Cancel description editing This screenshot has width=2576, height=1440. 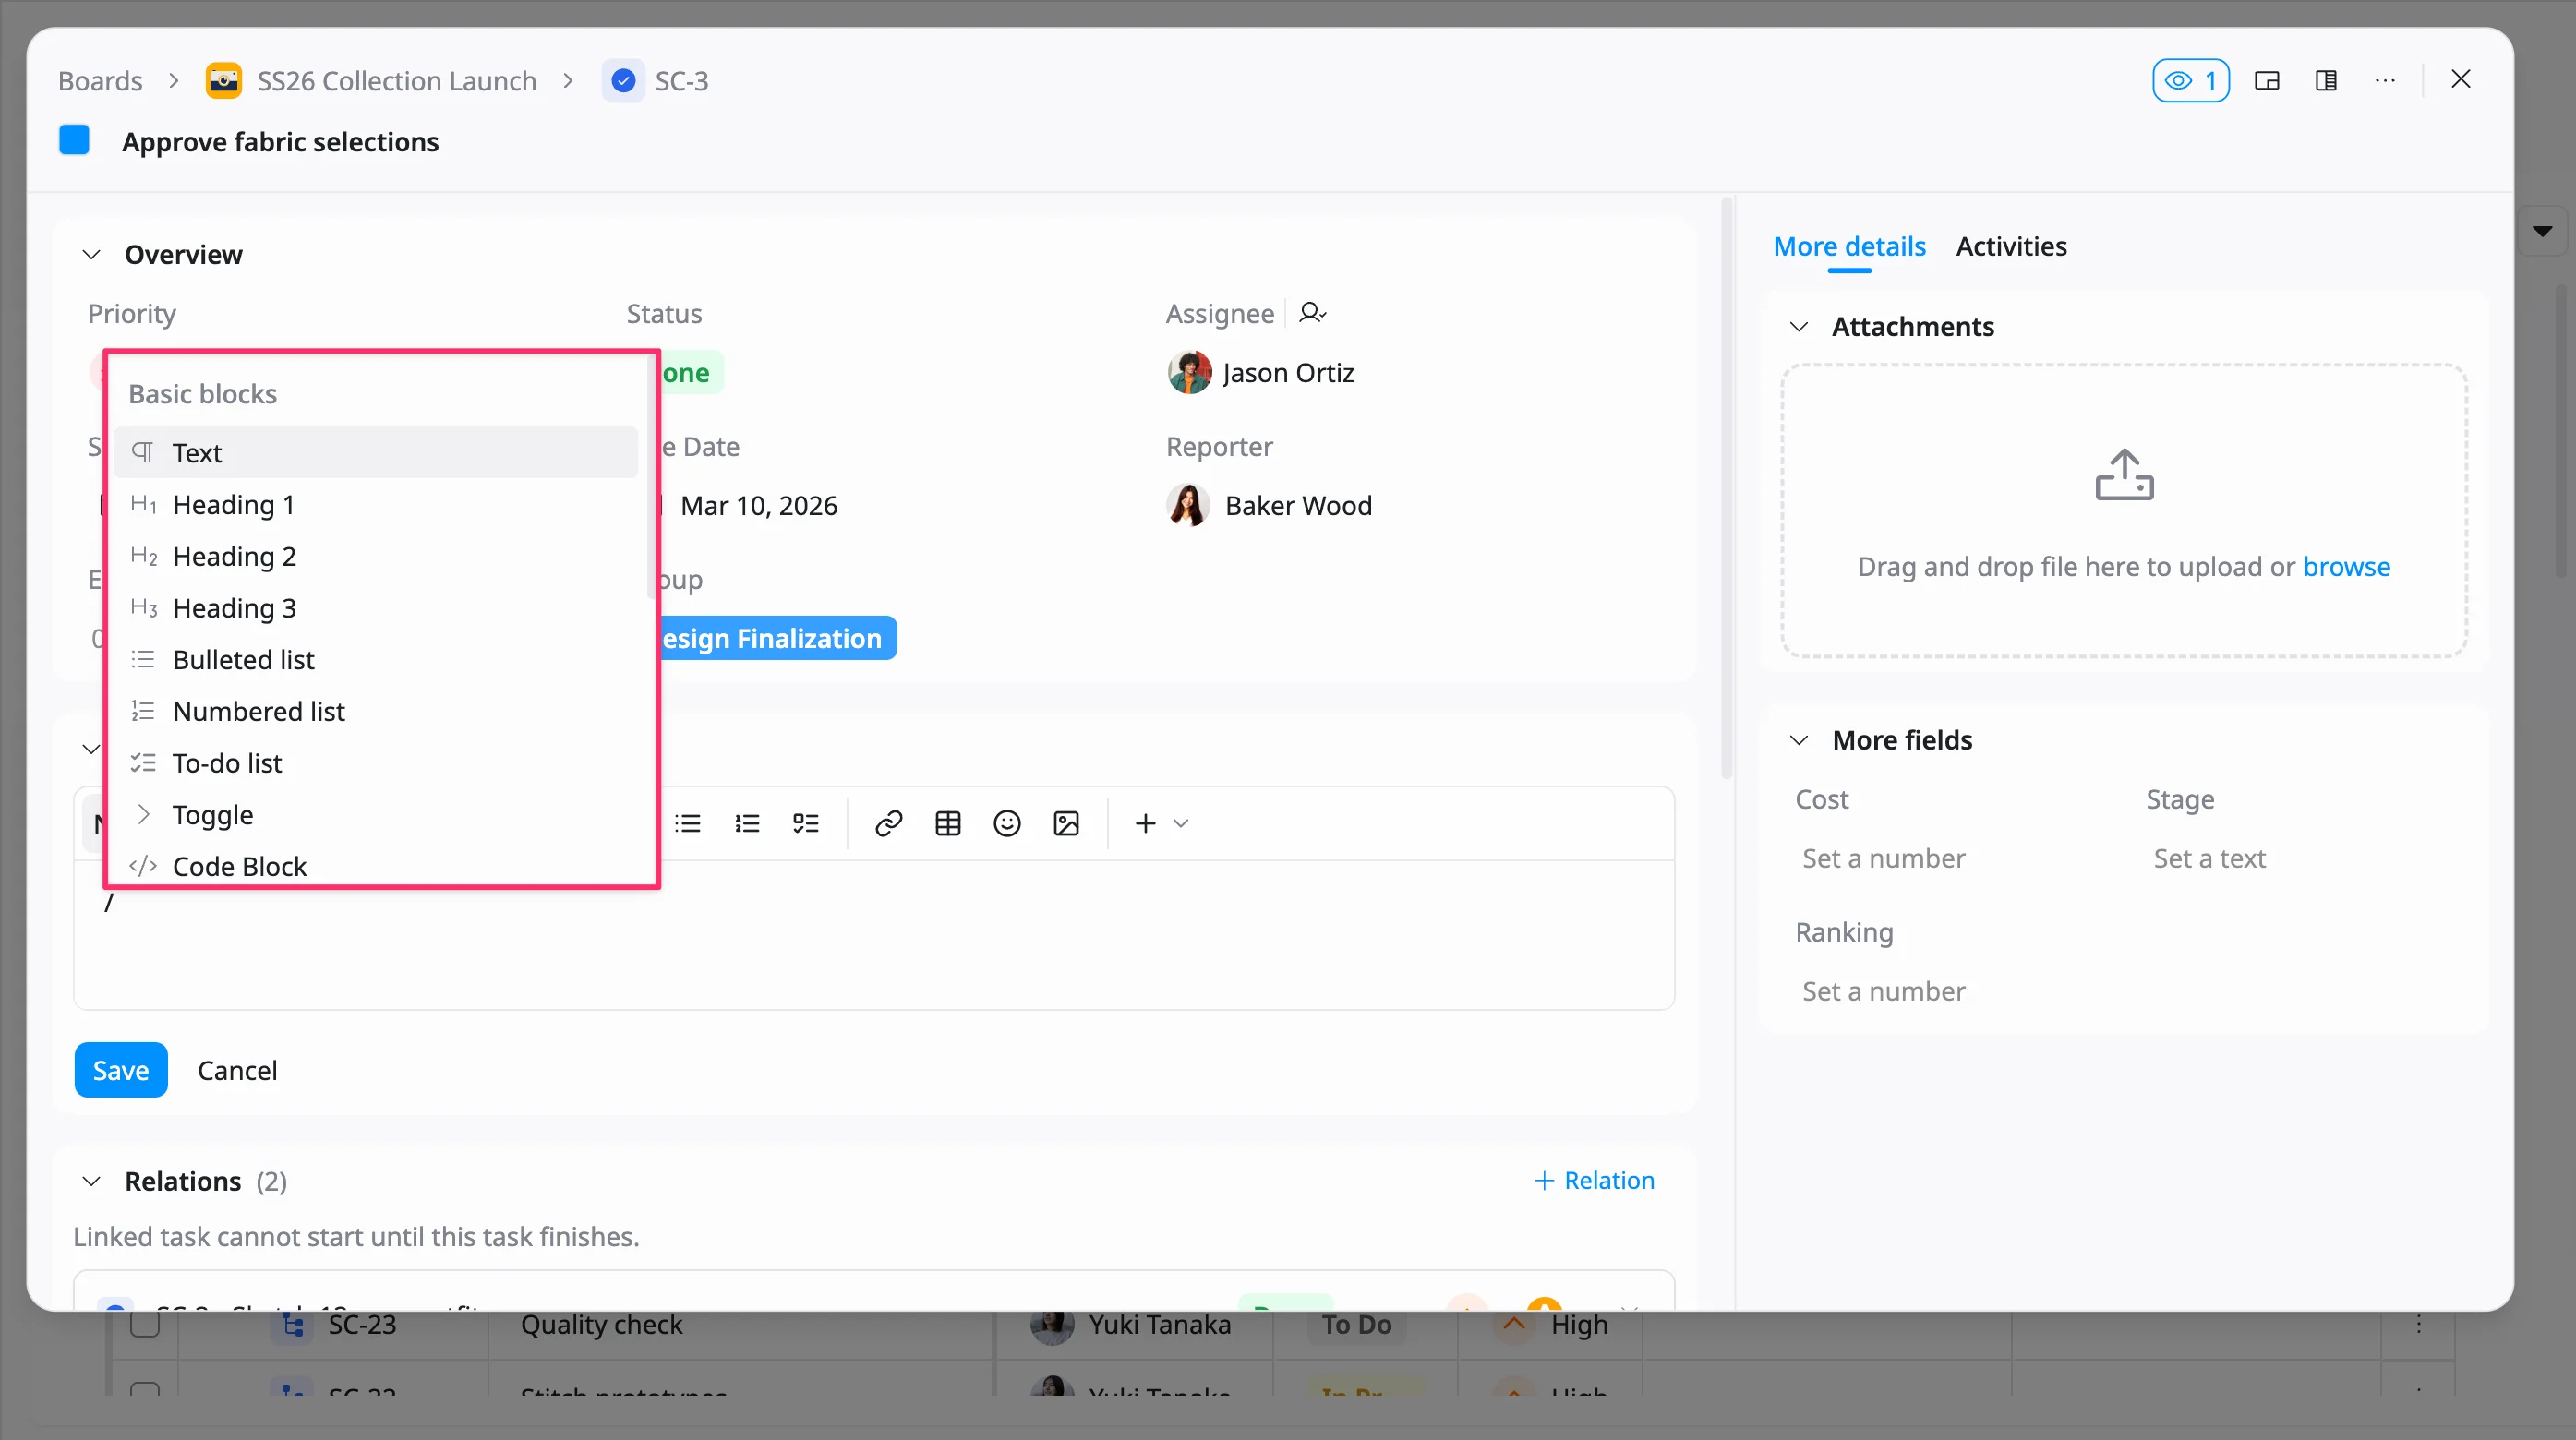pyautogui.click(x=237, y=1070)
